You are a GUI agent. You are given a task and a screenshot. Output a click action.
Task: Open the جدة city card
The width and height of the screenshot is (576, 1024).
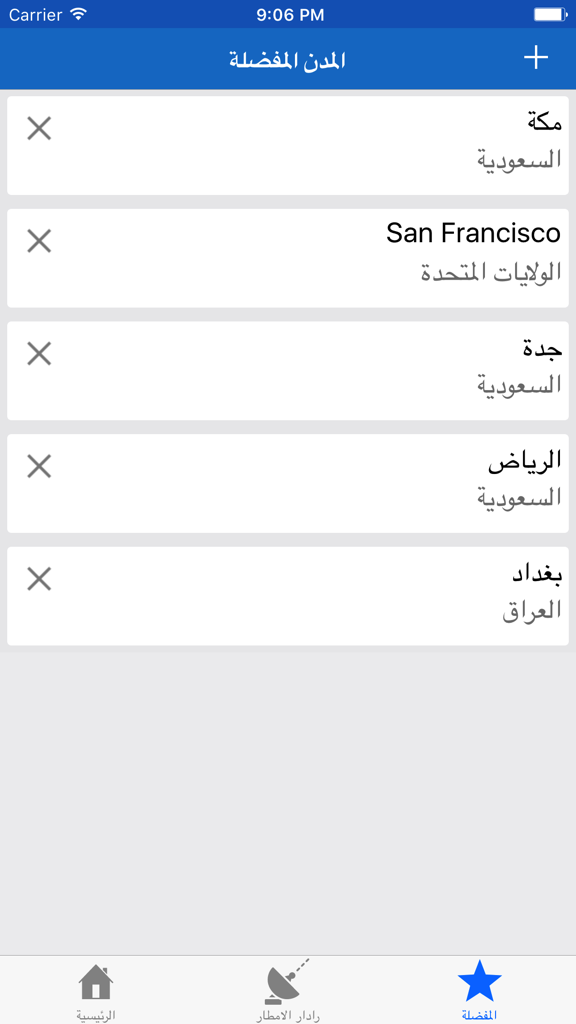[300, 370]
